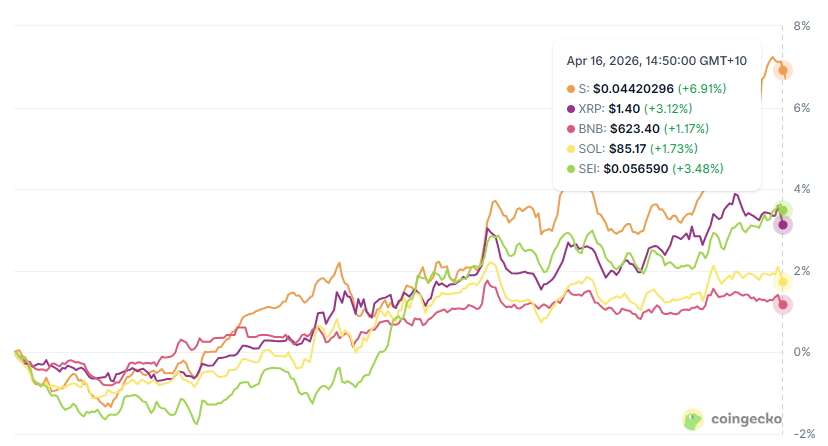Screen dimensions: 828x446
Task: Click the pink BNB data point marker
Action: (x=783, y=305)
